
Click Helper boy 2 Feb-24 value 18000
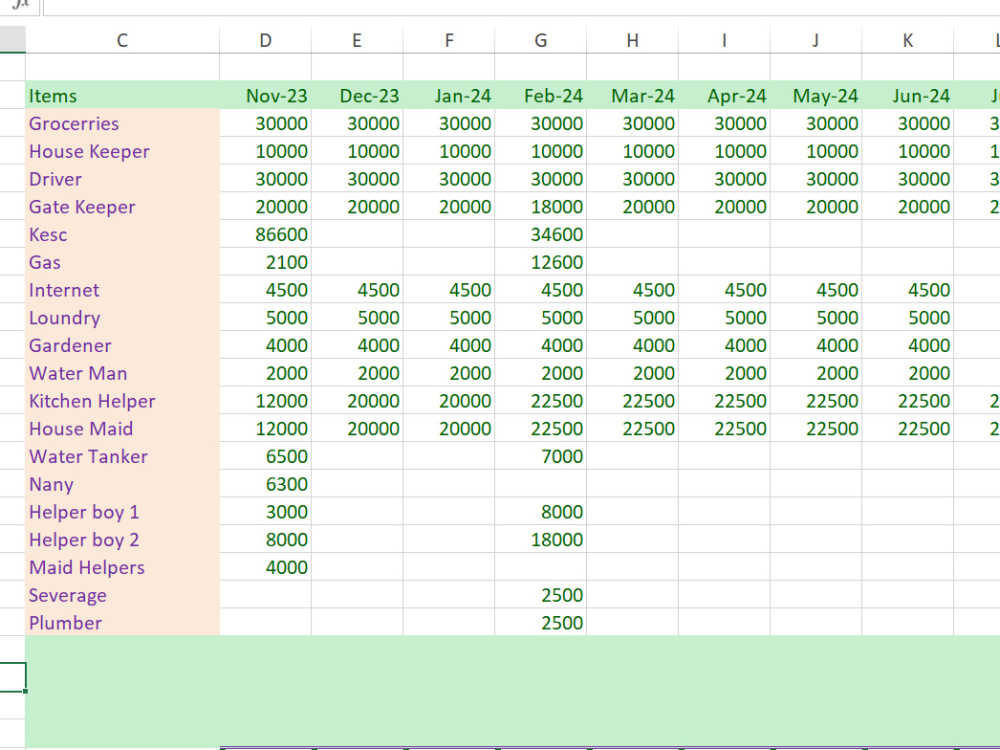coord(541,540)
